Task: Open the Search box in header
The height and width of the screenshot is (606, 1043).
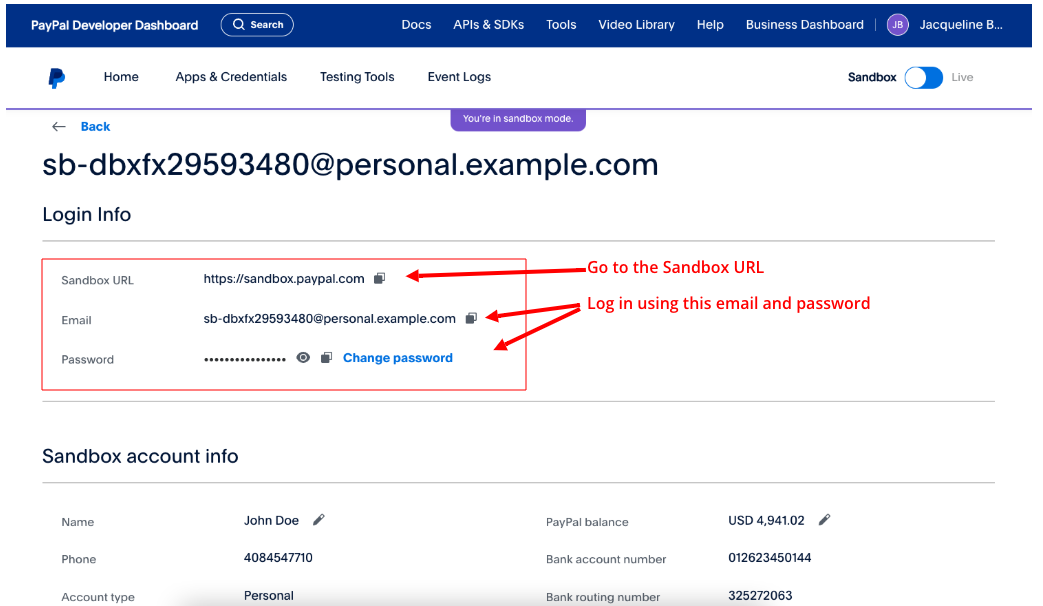Action: pyautogui.click(x=257, y=25)
